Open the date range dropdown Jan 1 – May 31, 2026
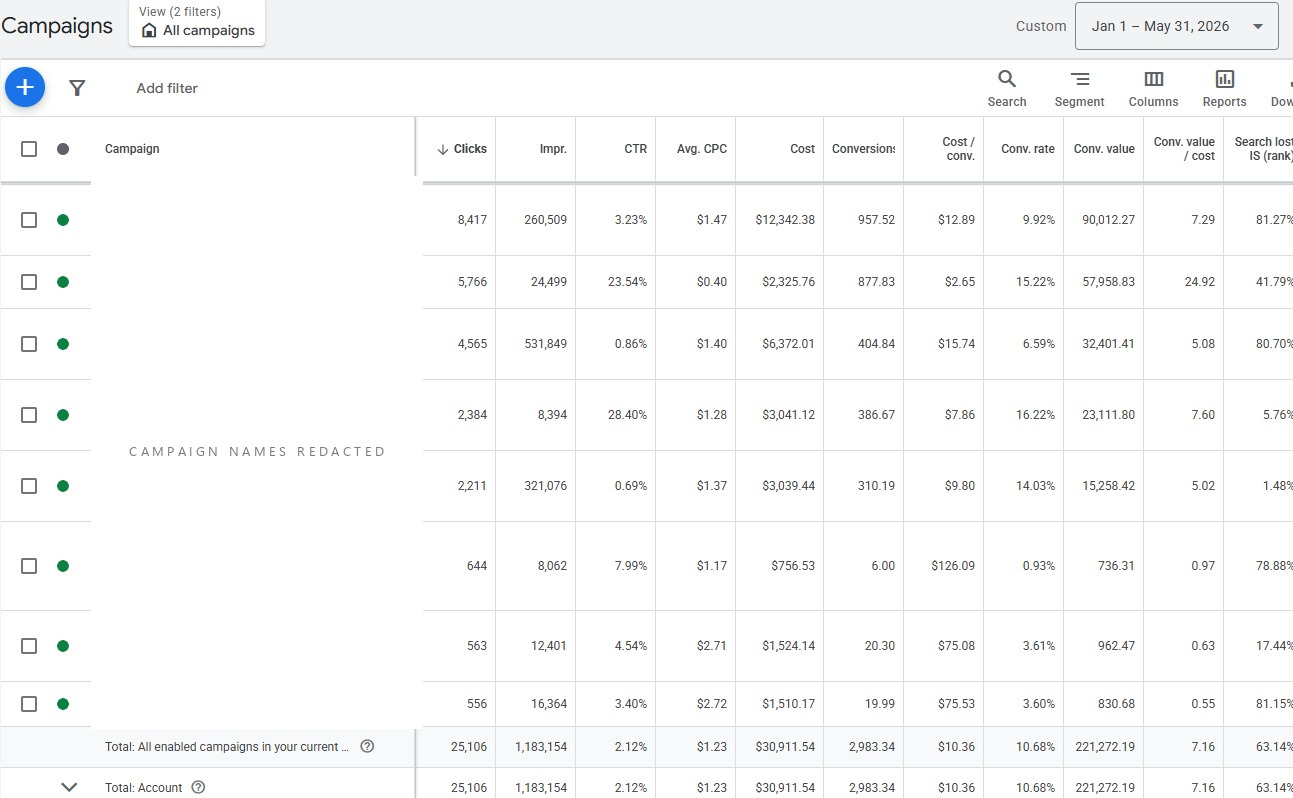1293x798 pixels. [1177, 26]
